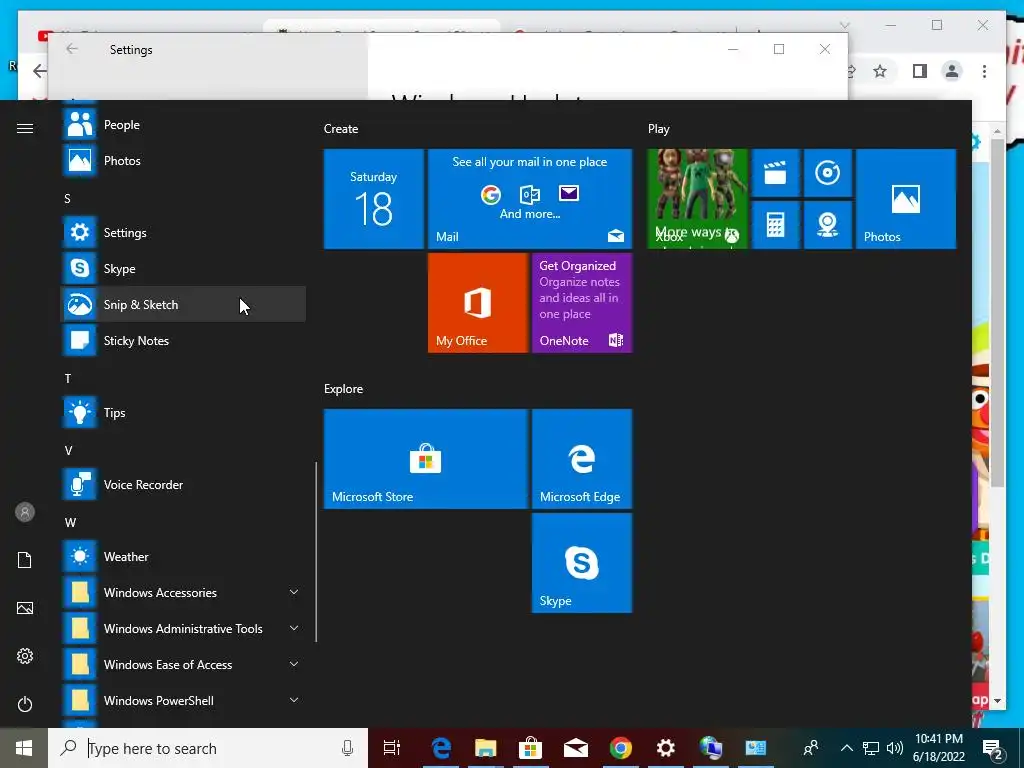Expand the Windows Administrative Tools folder
This screenshot has width=1024, height=768.
click(183, 628)
